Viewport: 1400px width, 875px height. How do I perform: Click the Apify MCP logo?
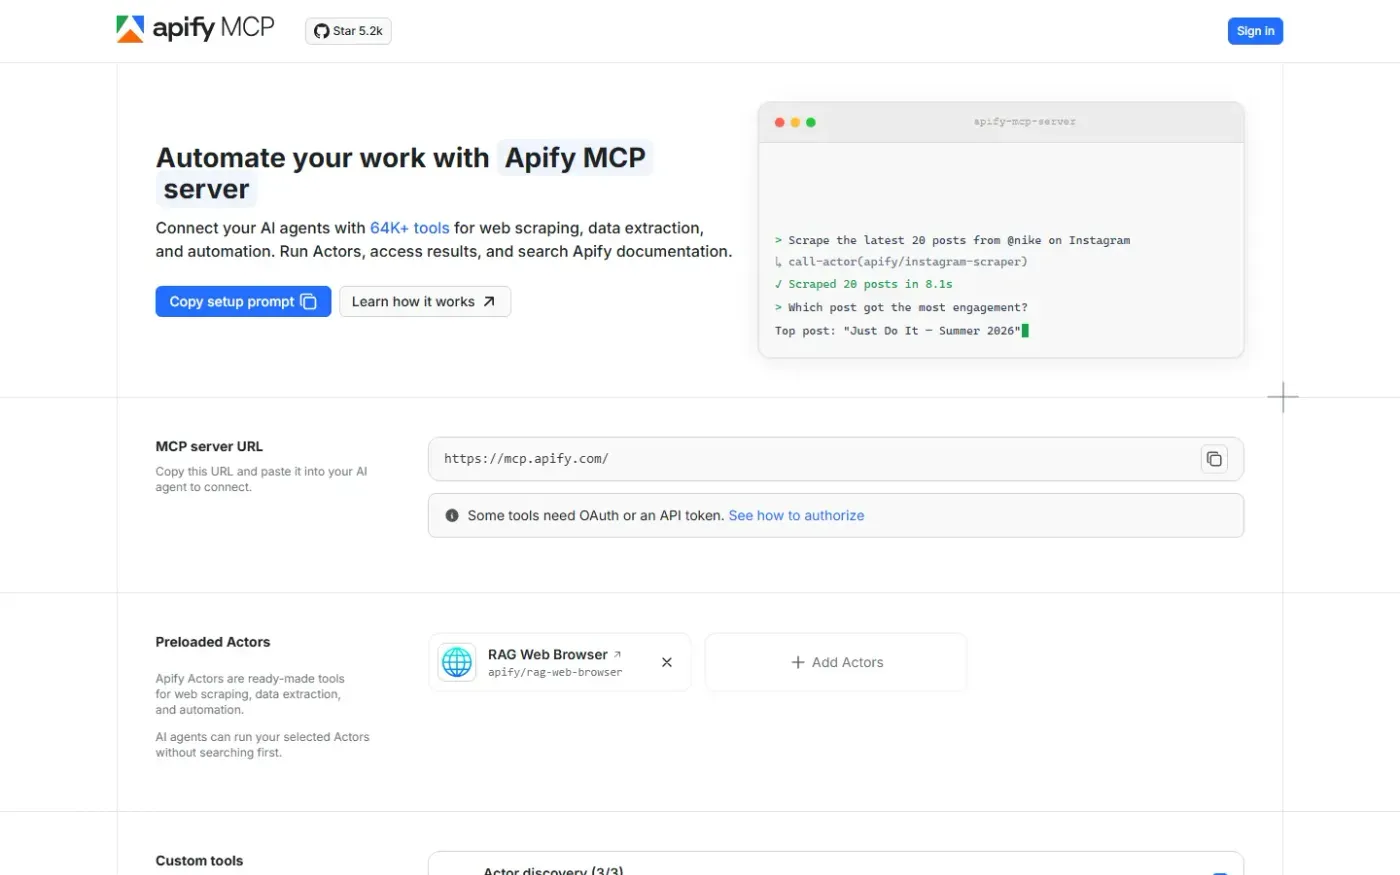[195, 29]
